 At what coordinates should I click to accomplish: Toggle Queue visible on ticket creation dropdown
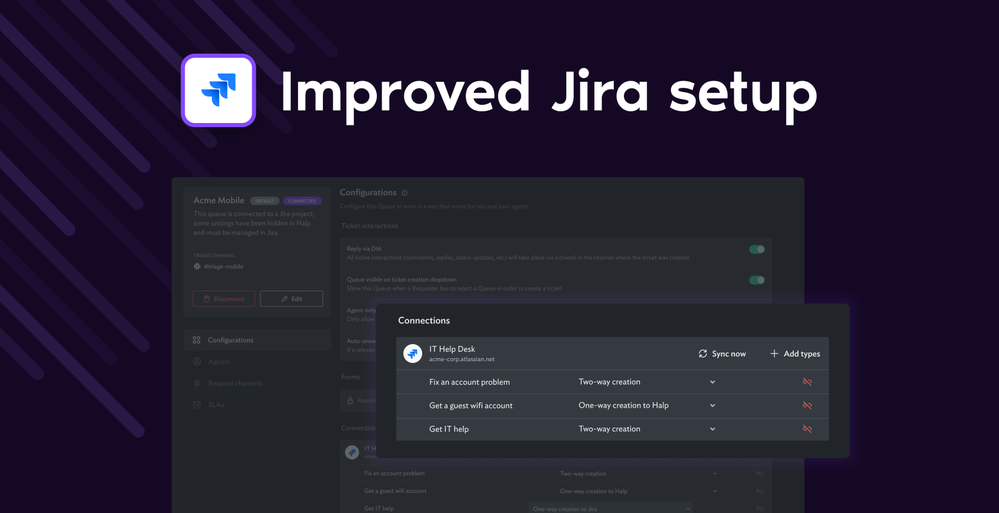point(757,280)
